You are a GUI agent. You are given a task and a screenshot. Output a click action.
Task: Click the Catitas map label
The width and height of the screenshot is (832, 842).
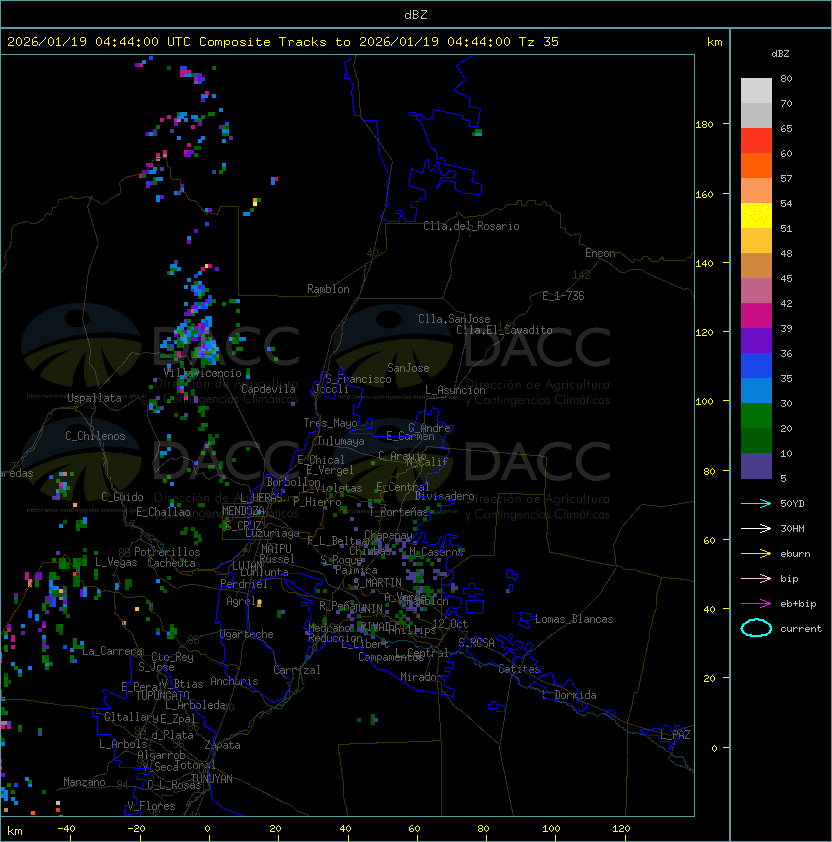[519, 669]
